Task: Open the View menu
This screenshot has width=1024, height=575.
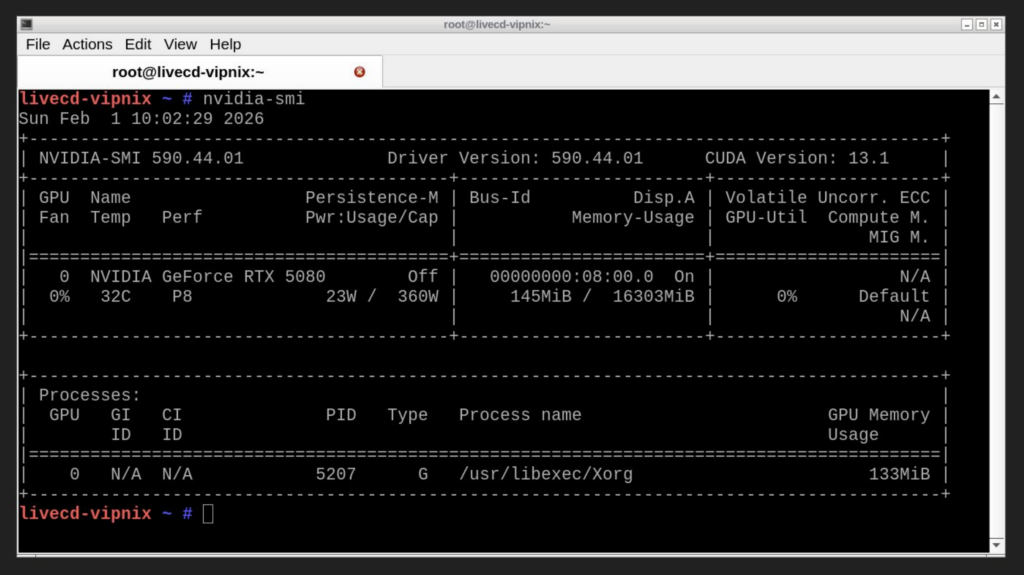Action: coord(180,44)
